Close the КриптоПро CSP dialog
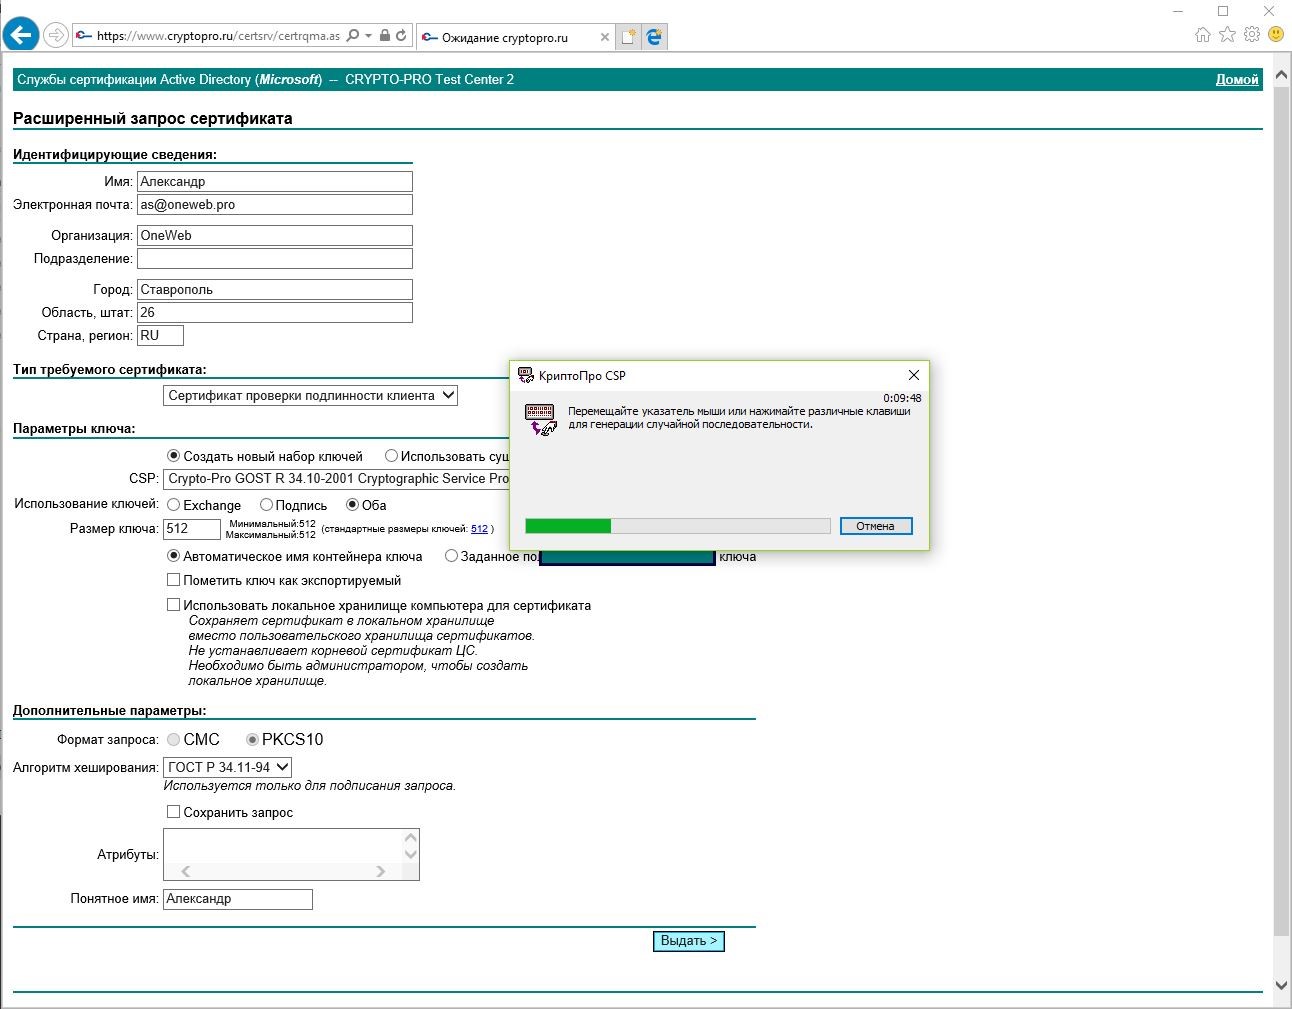Screen dimensions: 1292x1009 tap(913, 375)
